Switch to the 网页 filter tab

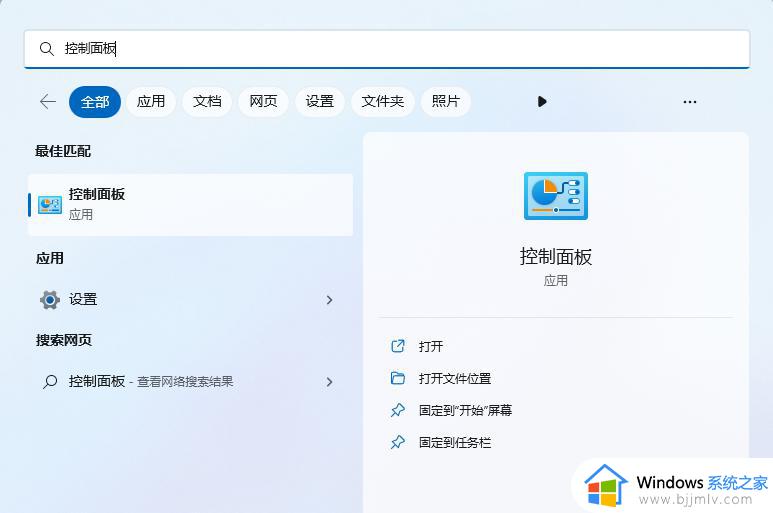click(263, 102)
